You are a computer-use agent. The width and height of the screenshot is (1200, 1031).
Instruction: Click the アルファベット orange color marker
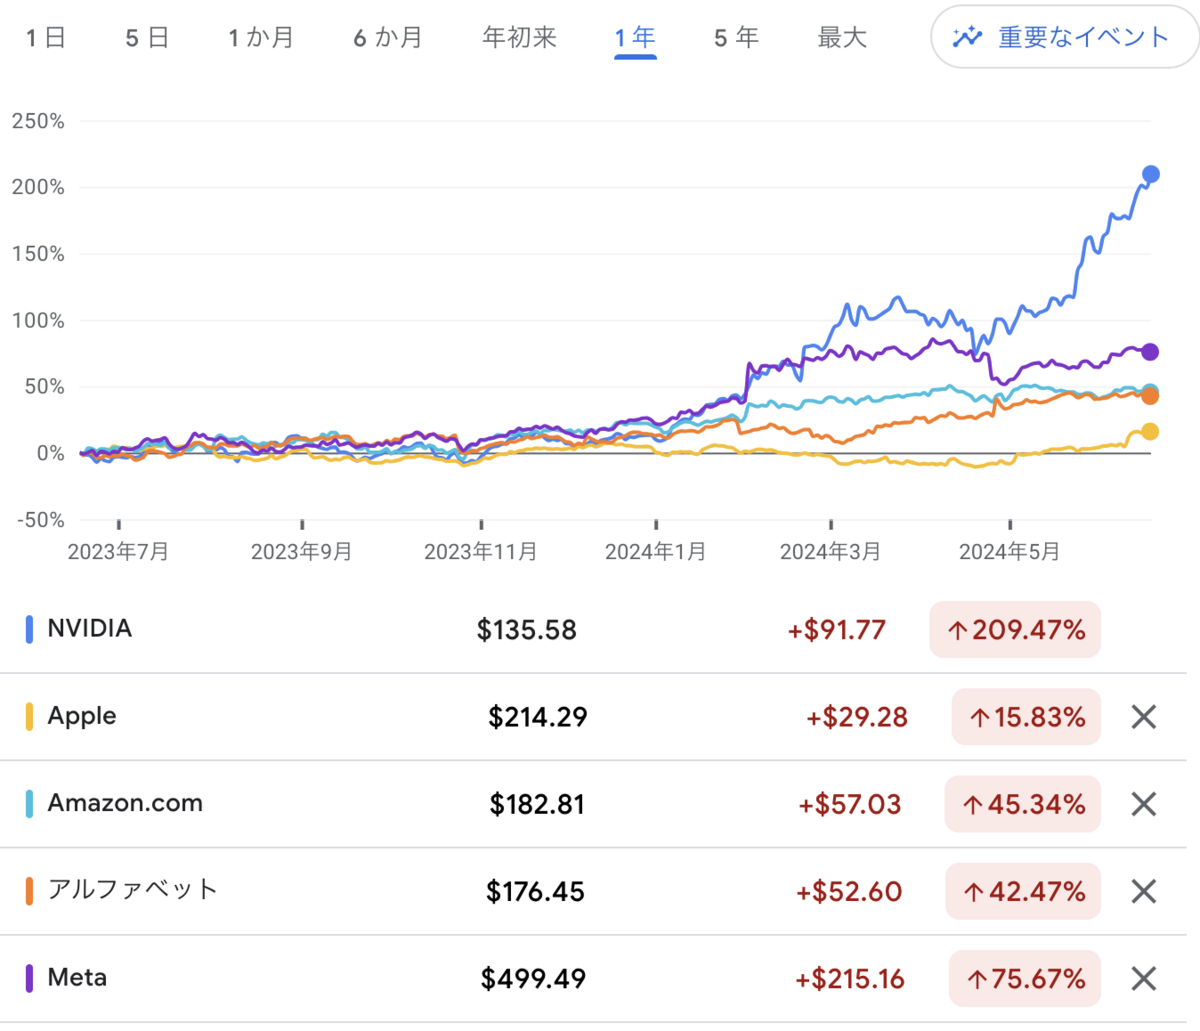tap(31, 890)
